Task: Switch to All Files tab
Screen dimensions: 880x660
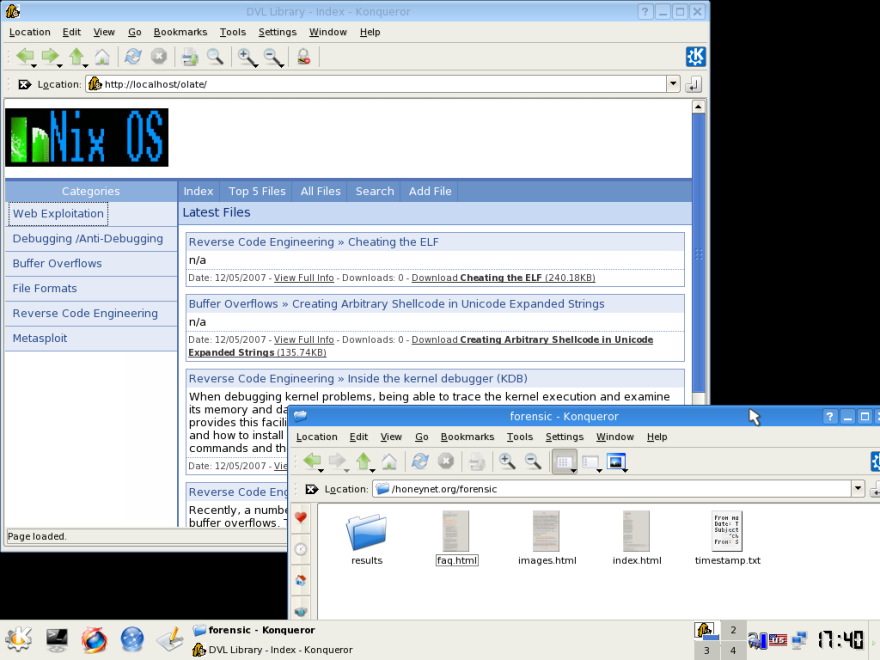Action: point(320,191)
